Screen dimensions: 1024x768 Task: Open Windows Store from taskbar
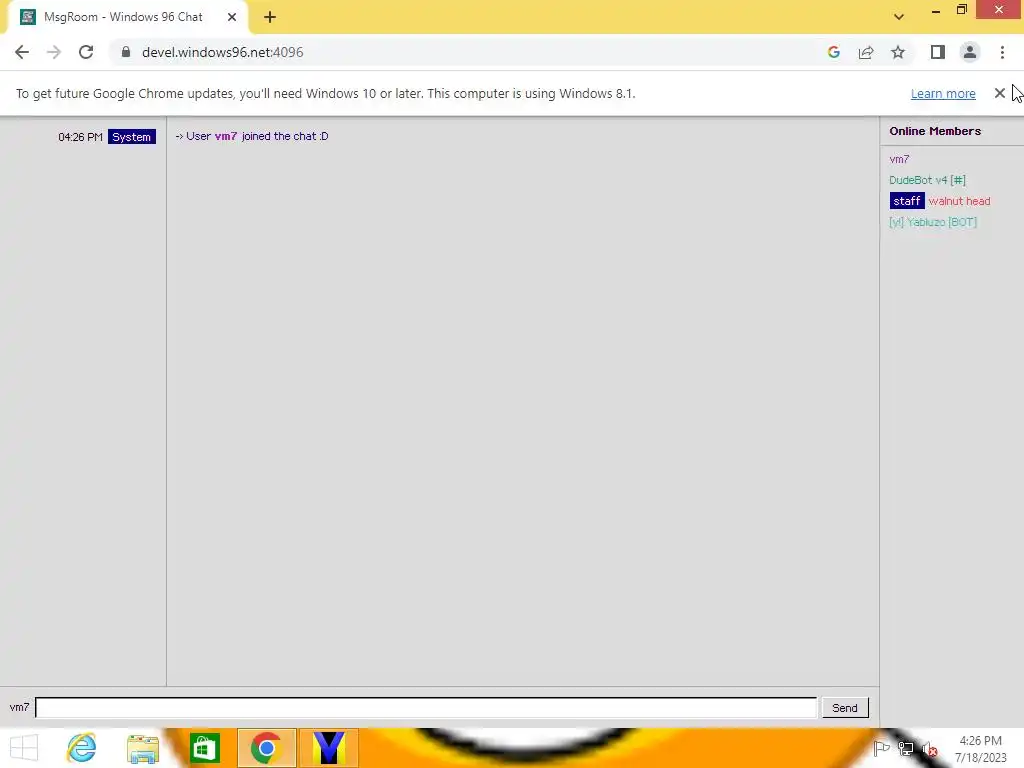[x=204, y=748]
